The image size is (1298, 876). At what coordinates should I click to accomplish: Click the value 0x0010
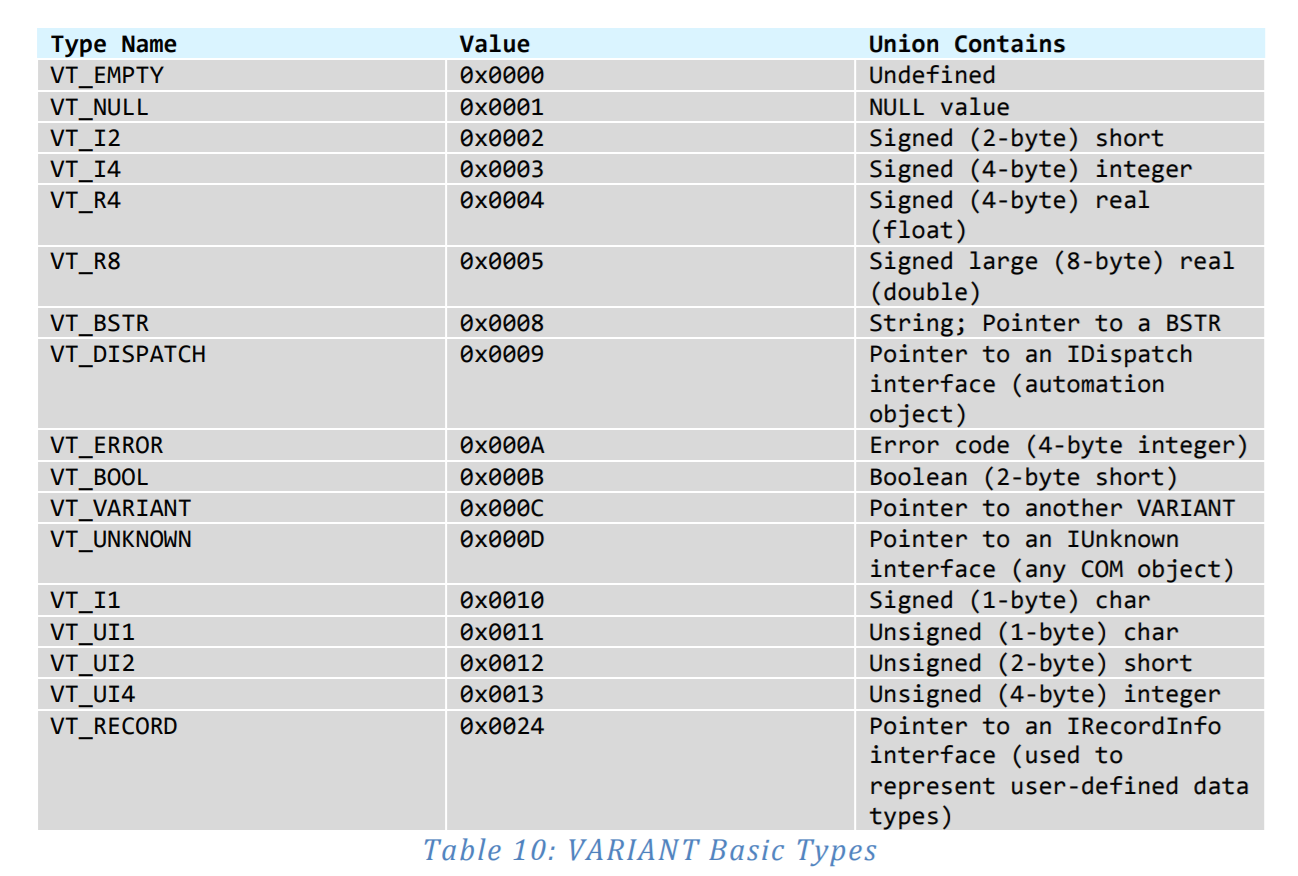point(502,600)
